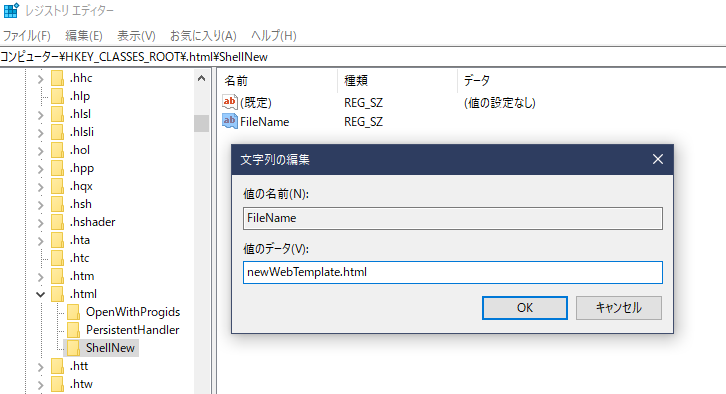Expand the .htt key node
This screenshot has width=726, height=394.
[x=41, y=367]
